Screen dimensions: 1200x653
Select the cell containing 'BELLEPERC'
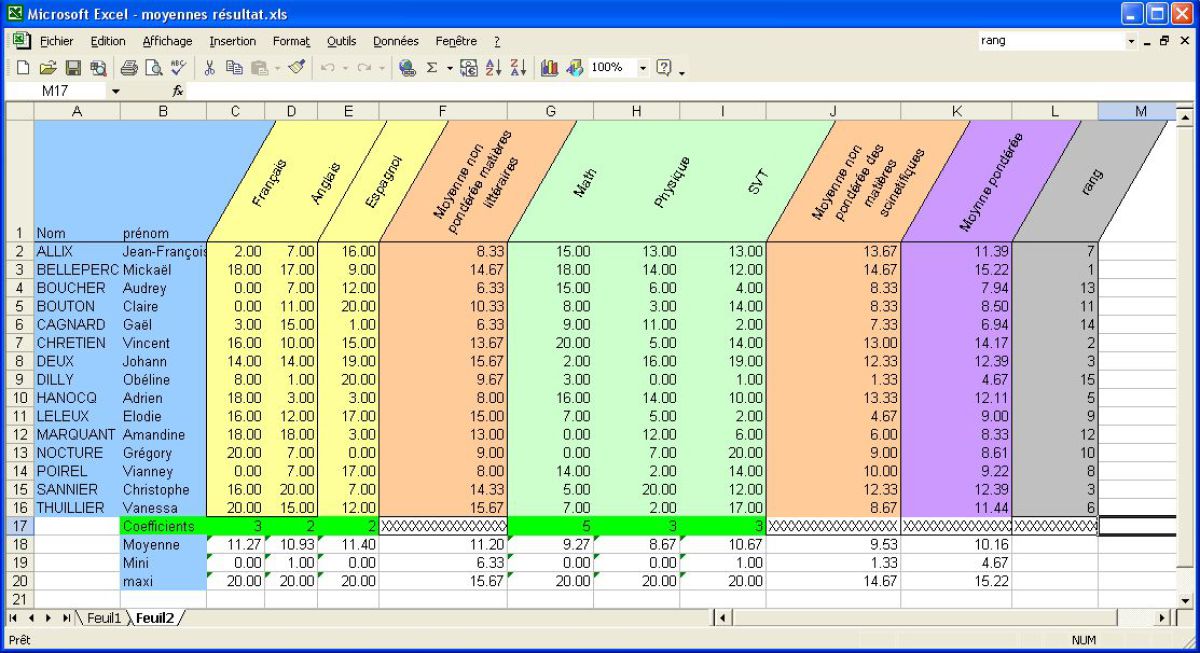pos(77,270)
